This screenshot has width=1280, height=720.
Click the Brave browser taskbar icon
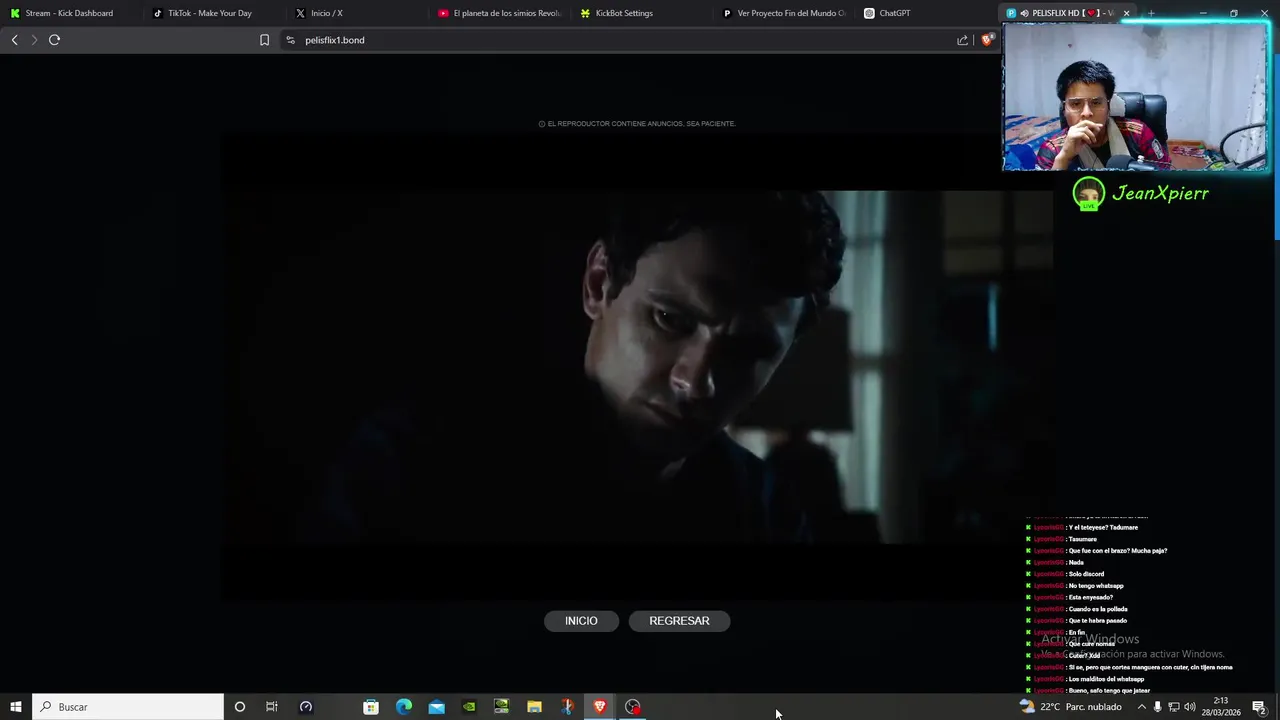coord(600,707)
